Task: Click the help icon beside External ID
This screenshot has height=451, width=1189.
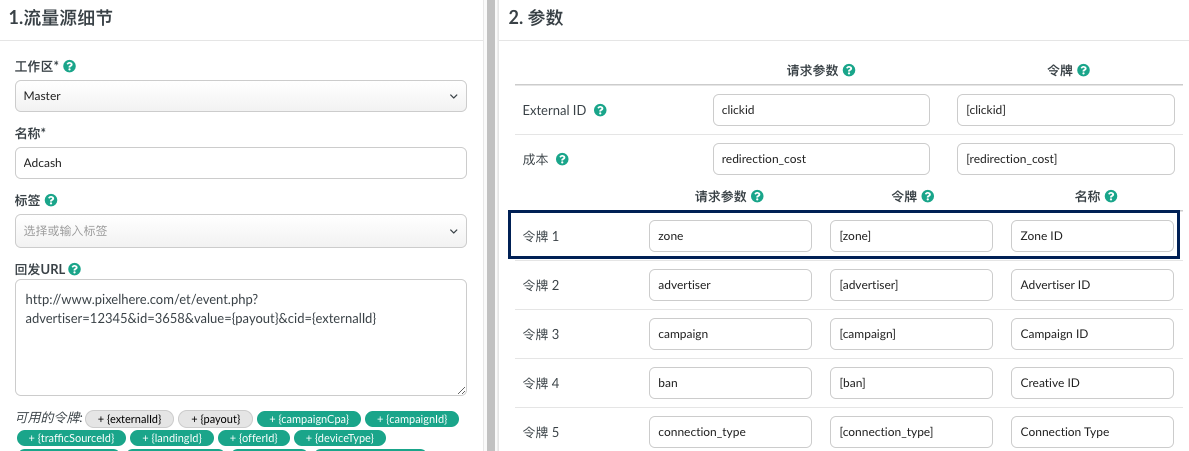Action: tap(600, 110)
